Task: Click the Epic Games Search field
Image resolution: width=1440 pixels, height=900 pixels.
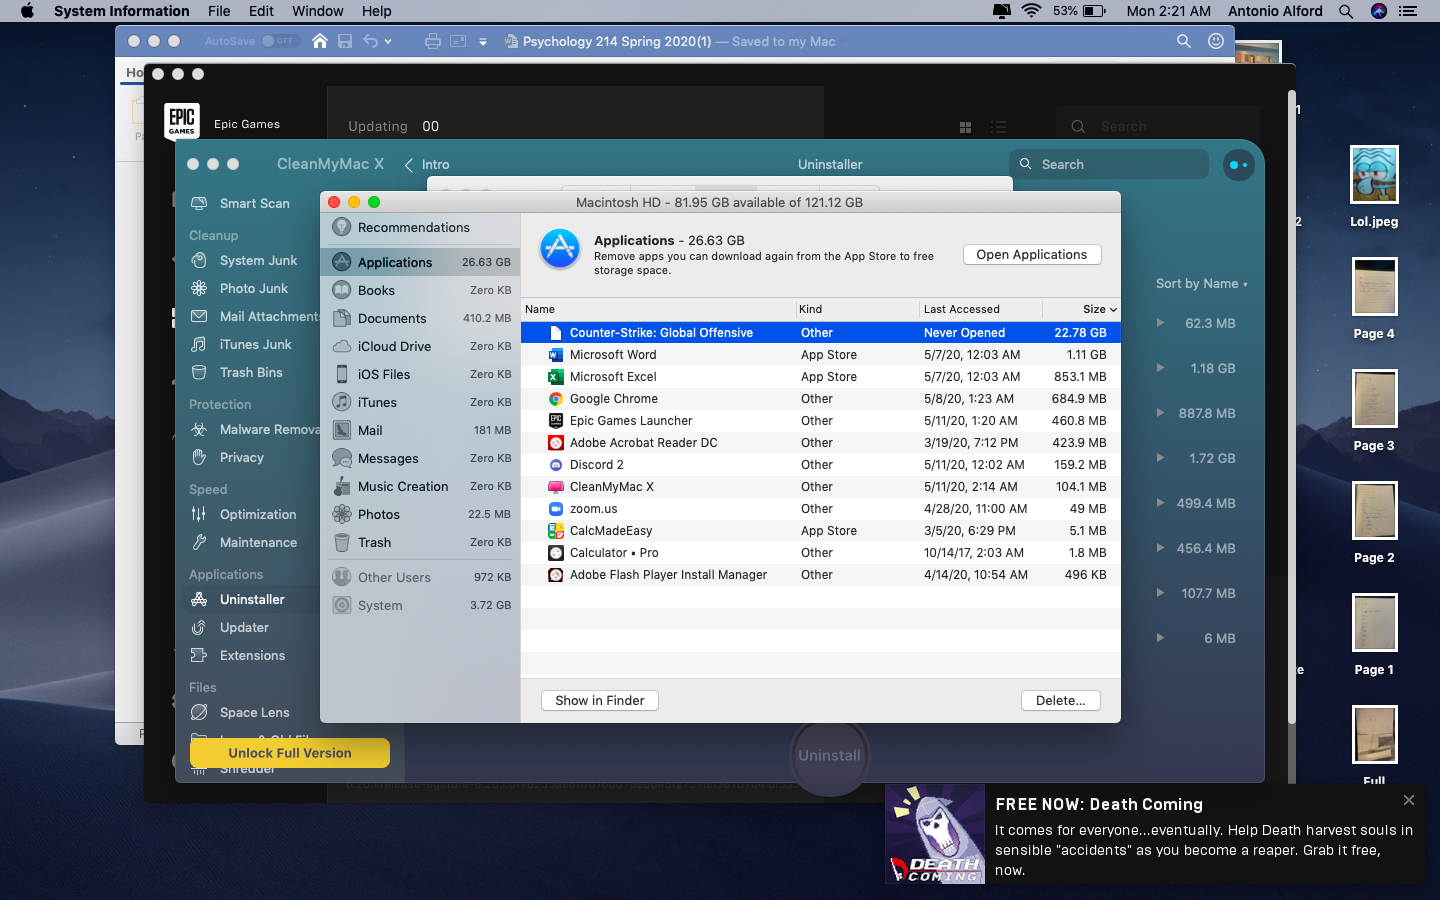Action: click(x=1157, y=127)
